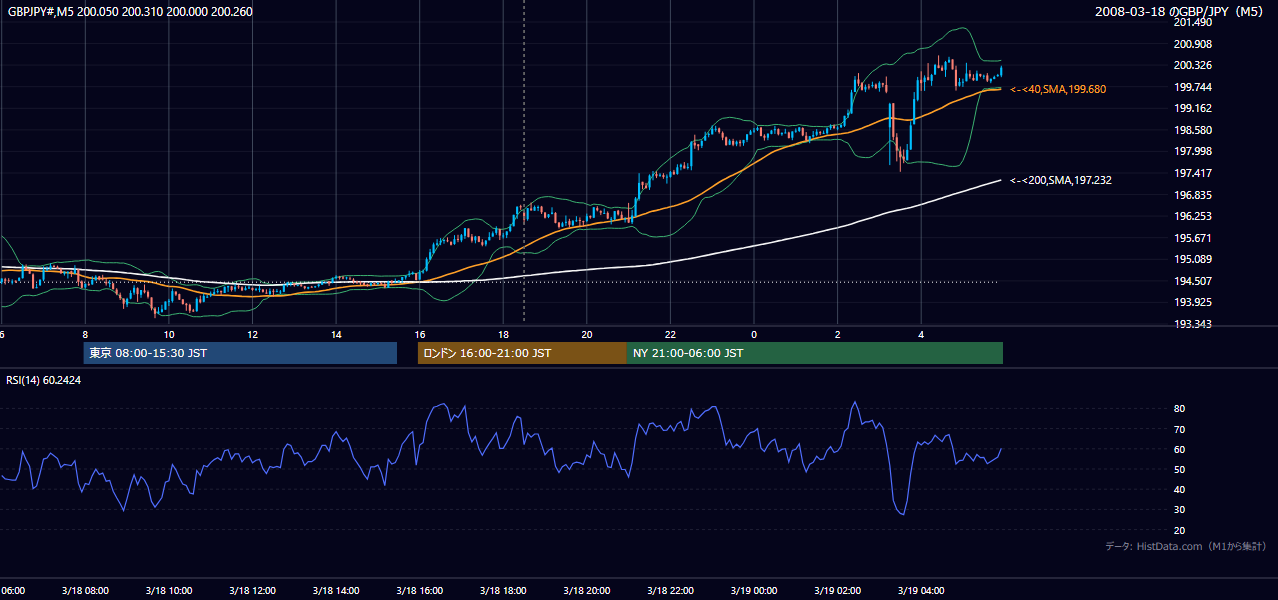Click price axis label 195.089

tap(1194, 259)
